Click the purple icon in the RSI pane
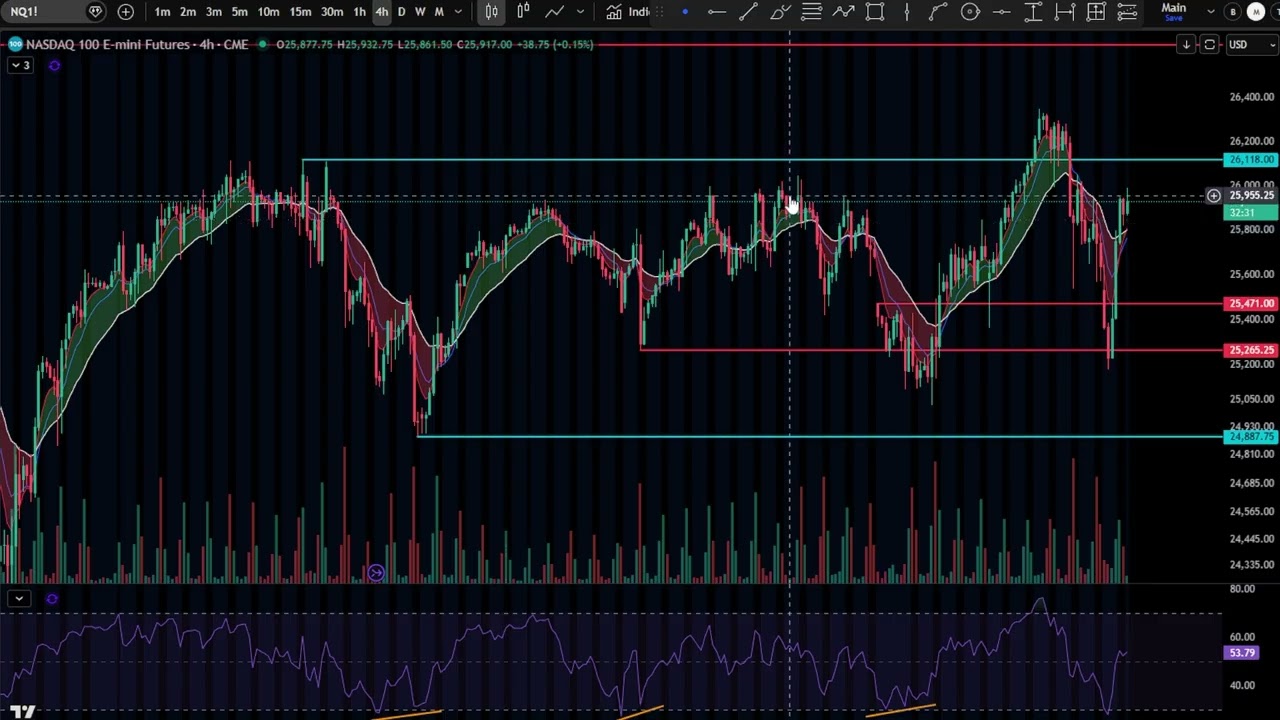The width and height of the screenshot is (1280, 720). pos(52,599)
